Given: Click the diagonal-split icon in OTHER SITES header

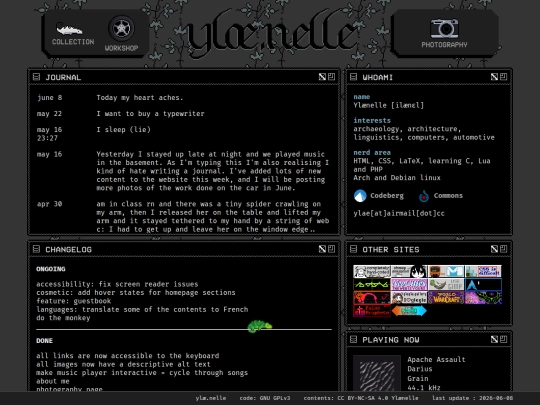Looking at the screenshot, I should point(494,249).
